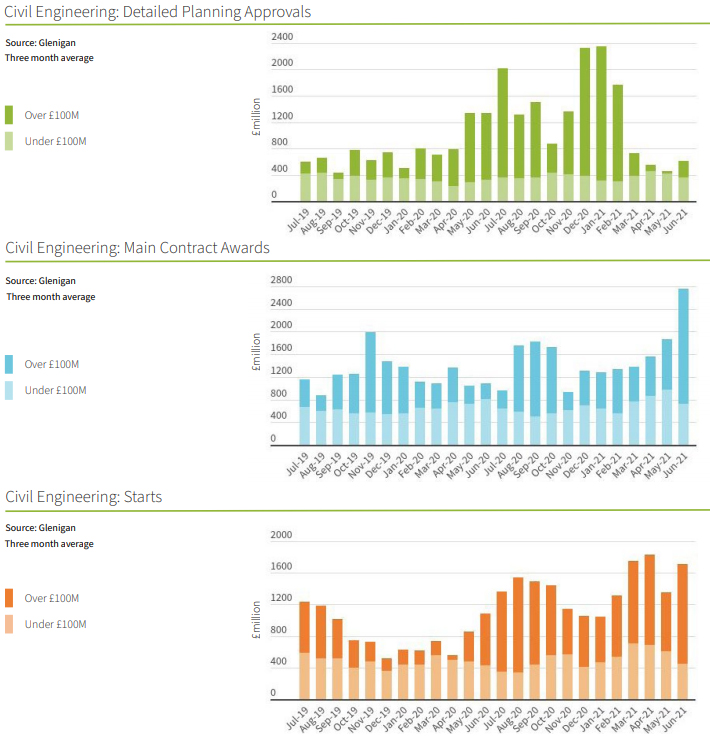710x746 pixels.
Task: Select the Main Contract Awards chart title
Action: tap(138, 247)
